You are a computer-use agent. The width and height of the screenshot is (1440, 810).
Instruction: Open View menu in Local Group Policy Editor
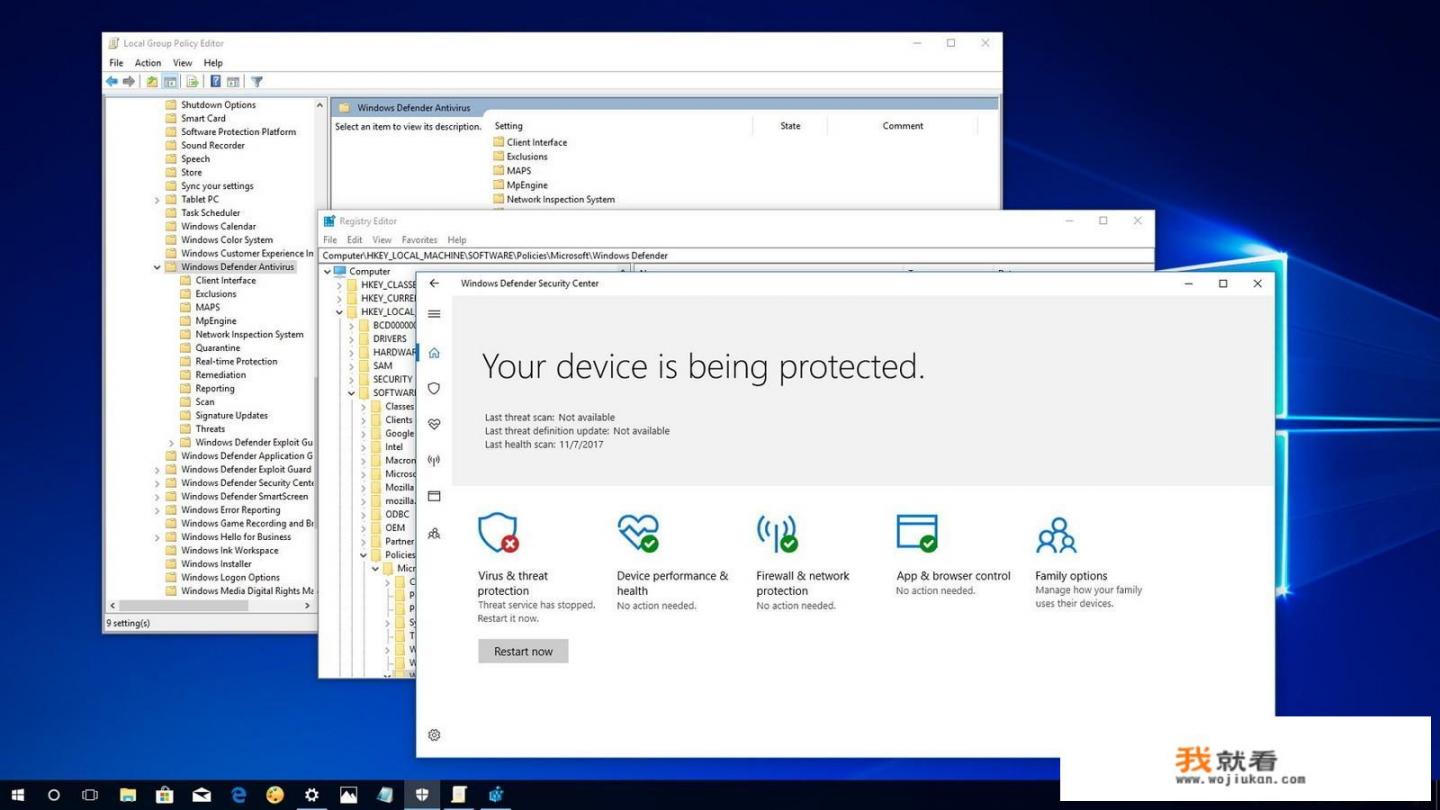coord(182,63)
